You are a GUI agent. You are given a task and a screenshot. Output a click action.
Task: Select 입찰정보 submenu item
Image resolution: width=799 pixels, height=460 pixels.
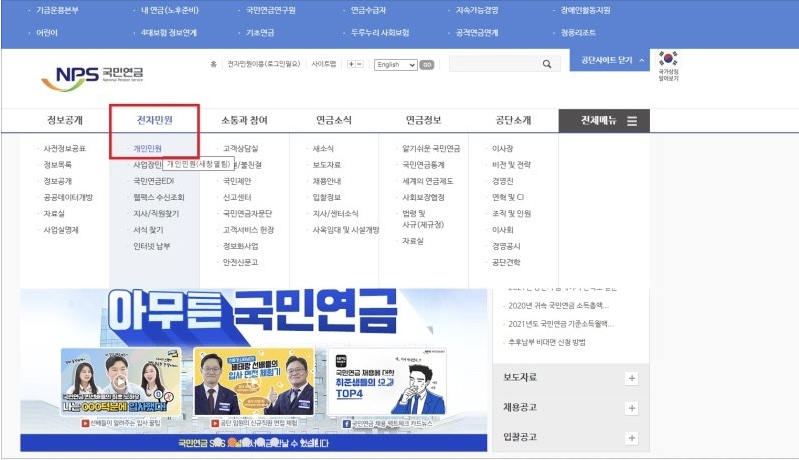point(326,197)
